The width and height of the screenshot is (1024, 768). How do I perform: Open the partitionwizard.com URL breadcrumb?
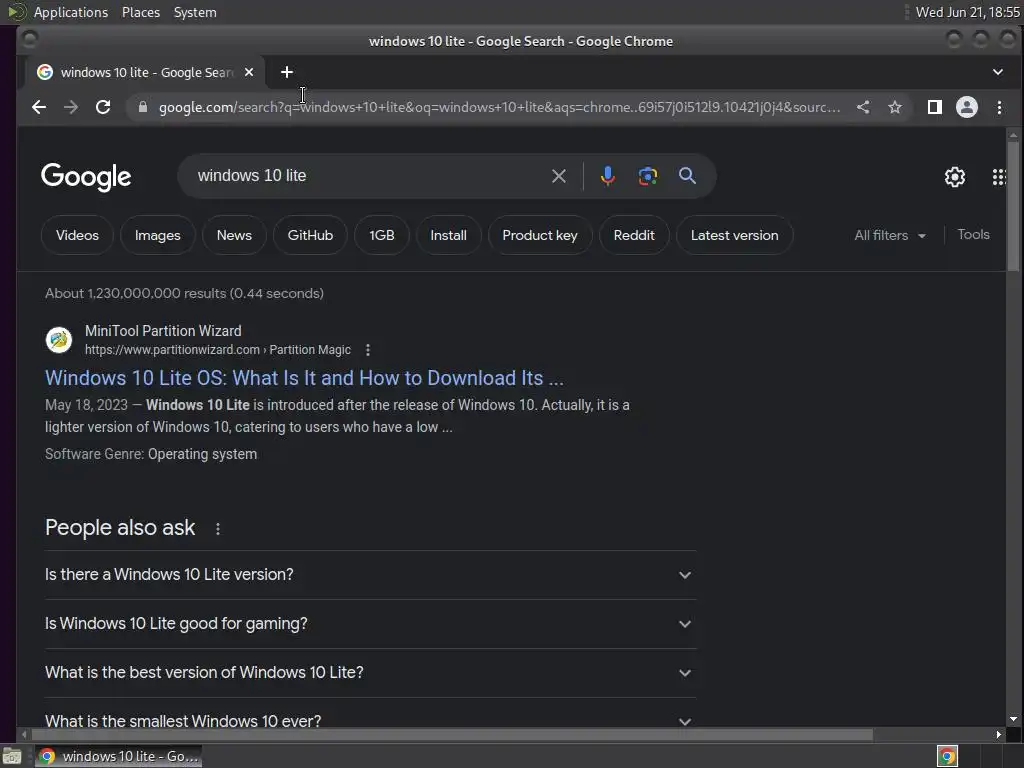point(217,350)
